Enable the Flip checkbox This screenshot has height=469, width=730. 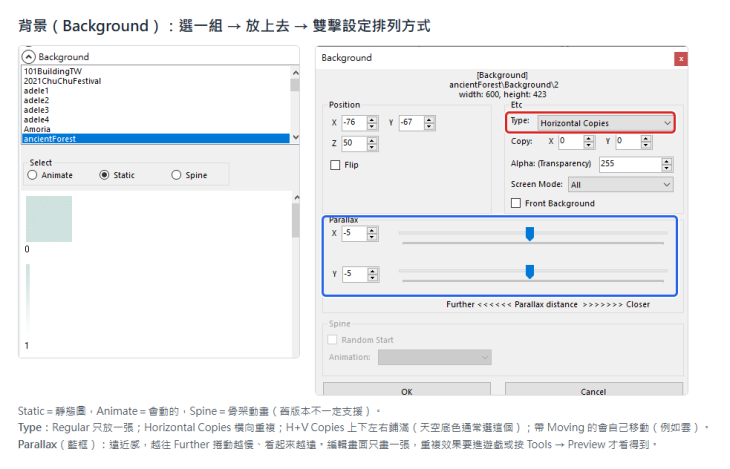tap(335, 165)
